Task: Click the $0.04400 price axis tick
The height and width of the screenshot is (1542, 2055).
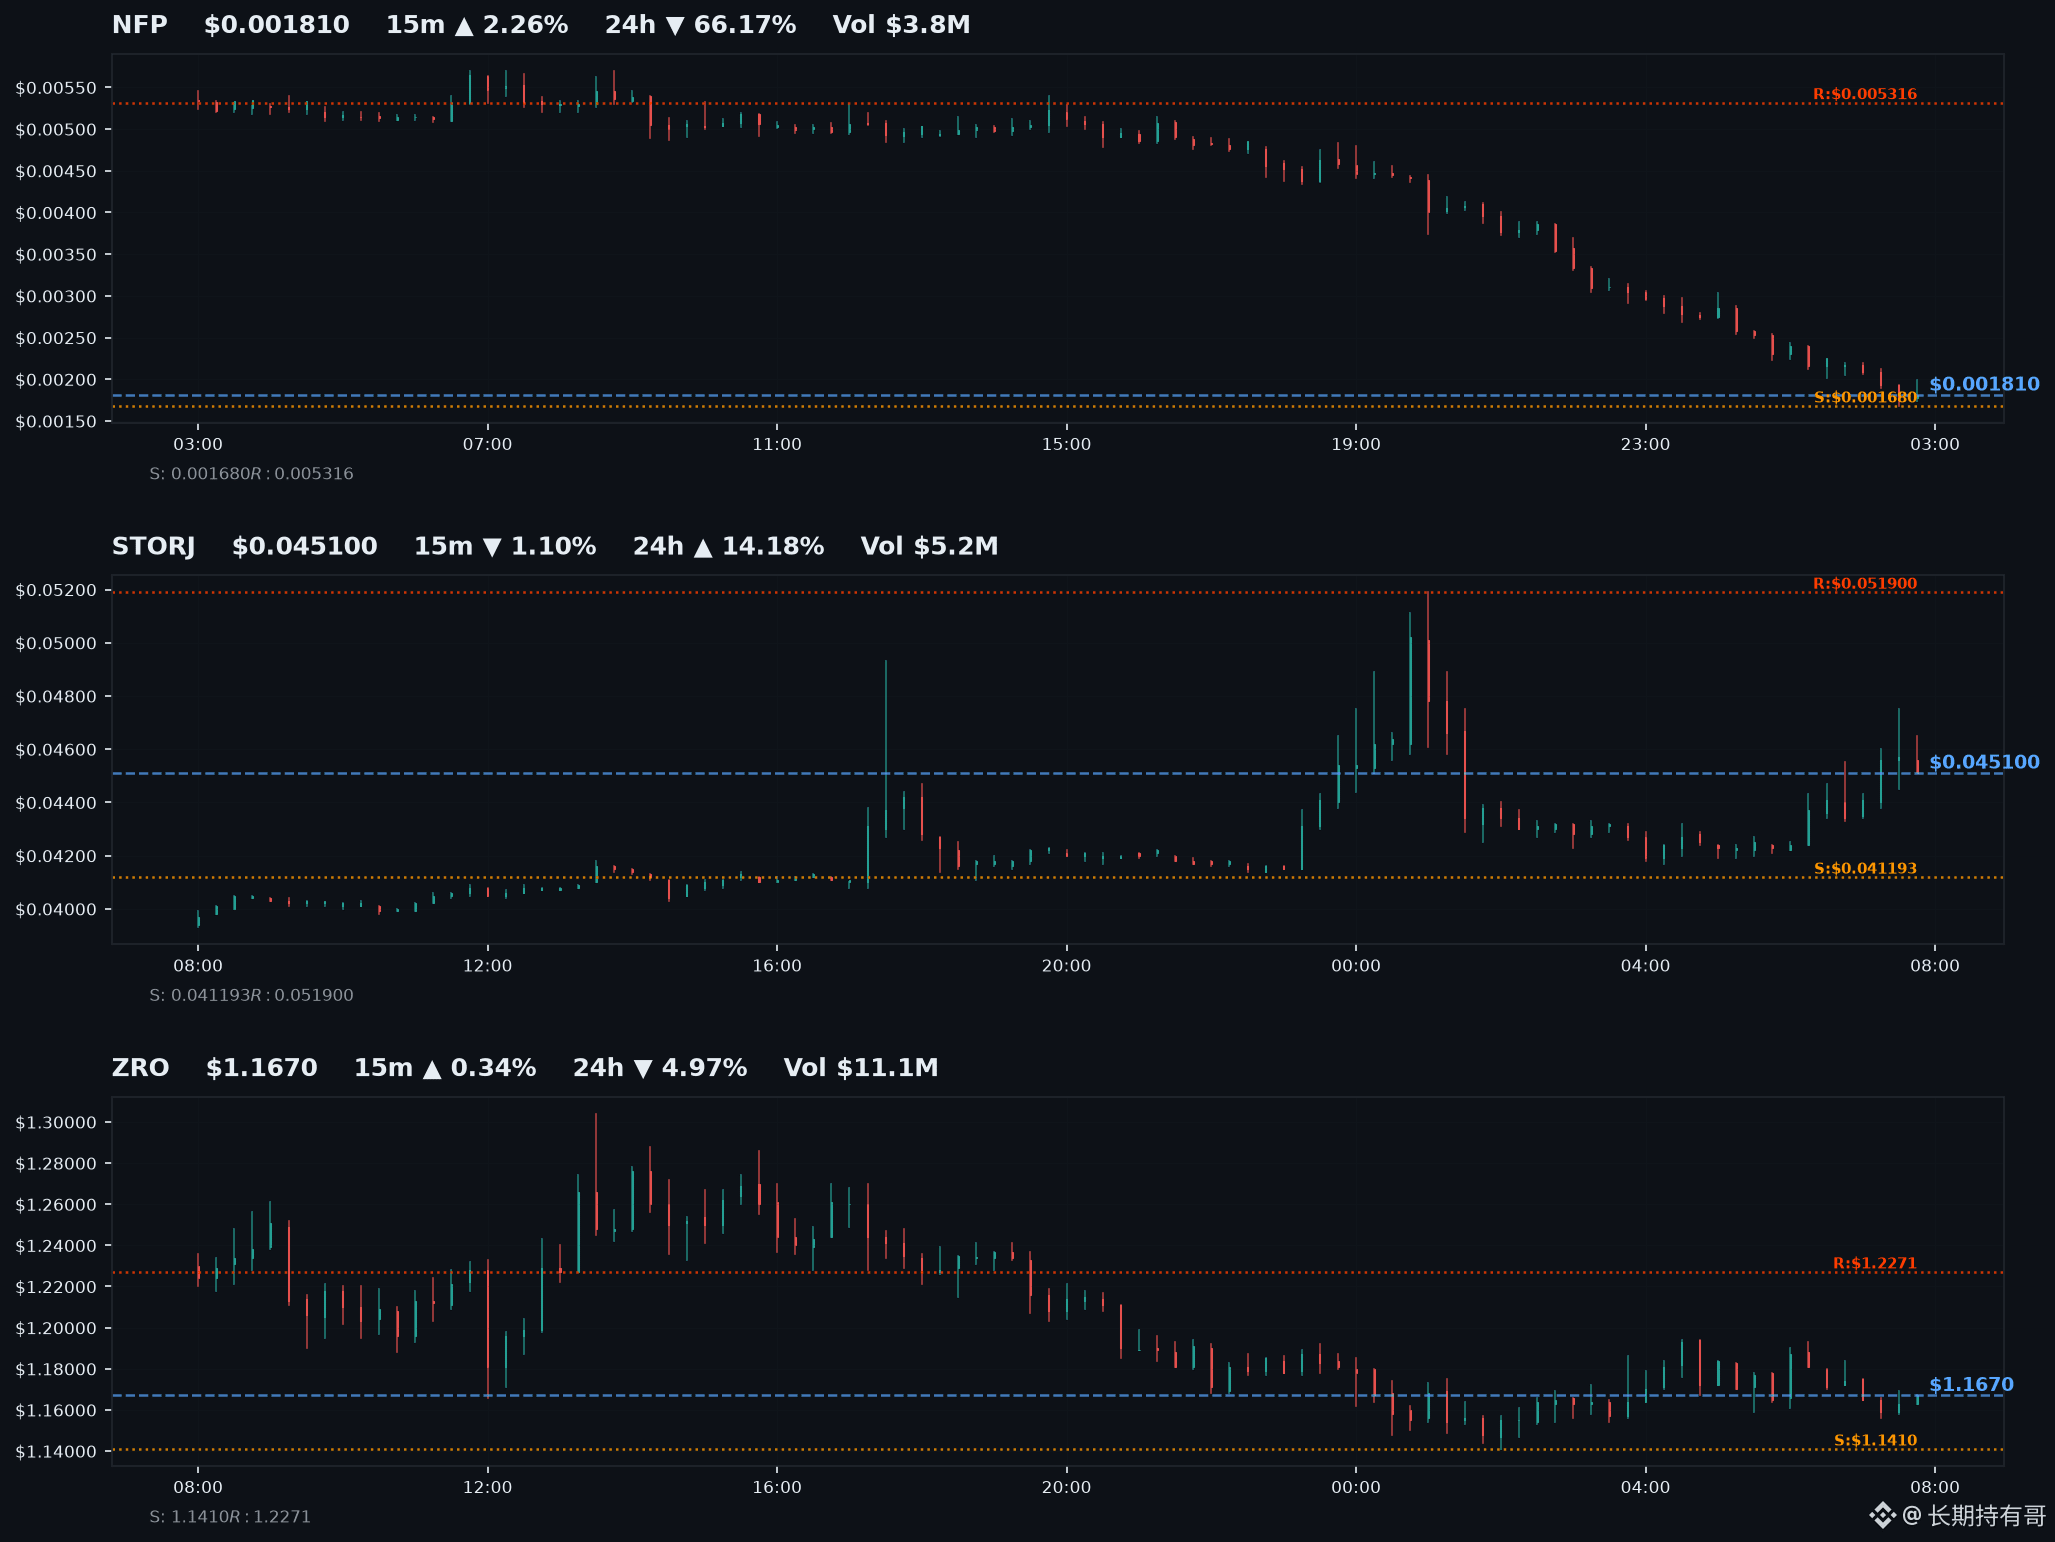Action: pyautogui.click(x=56, y=803)
